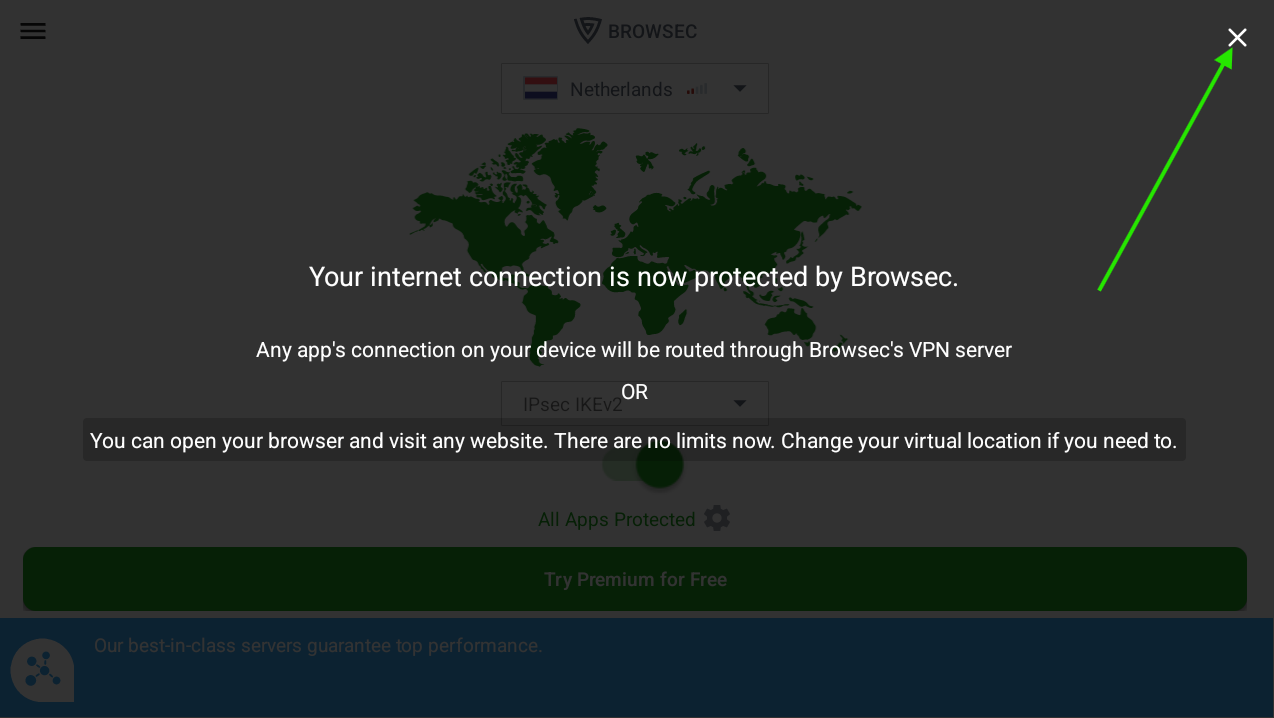Click the server signal strength icon
This screenshot has width=1274, height=718.
pos(697,90)
